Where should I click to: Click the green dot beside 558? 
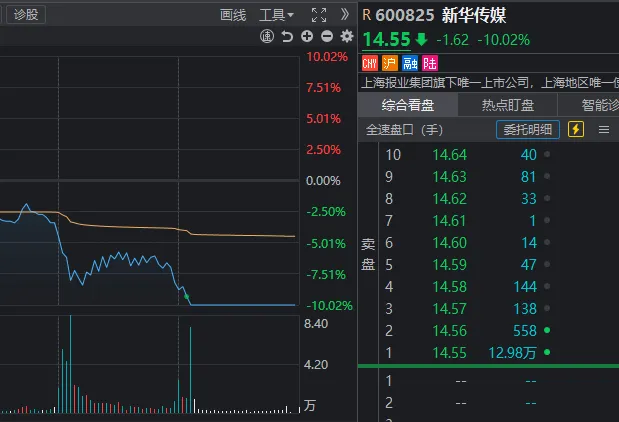pyautogui.click(x=547, y=330)
